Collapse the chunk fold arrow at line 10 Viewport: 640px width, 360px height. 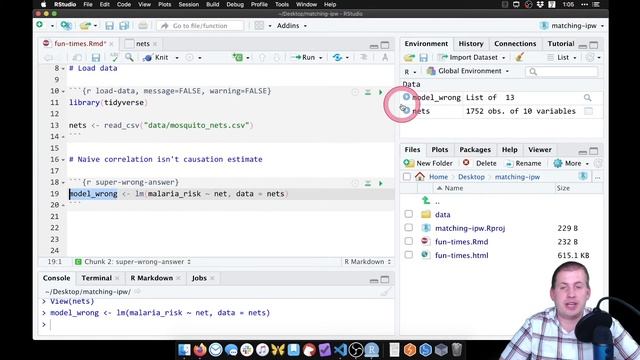[x=63, y=91]
